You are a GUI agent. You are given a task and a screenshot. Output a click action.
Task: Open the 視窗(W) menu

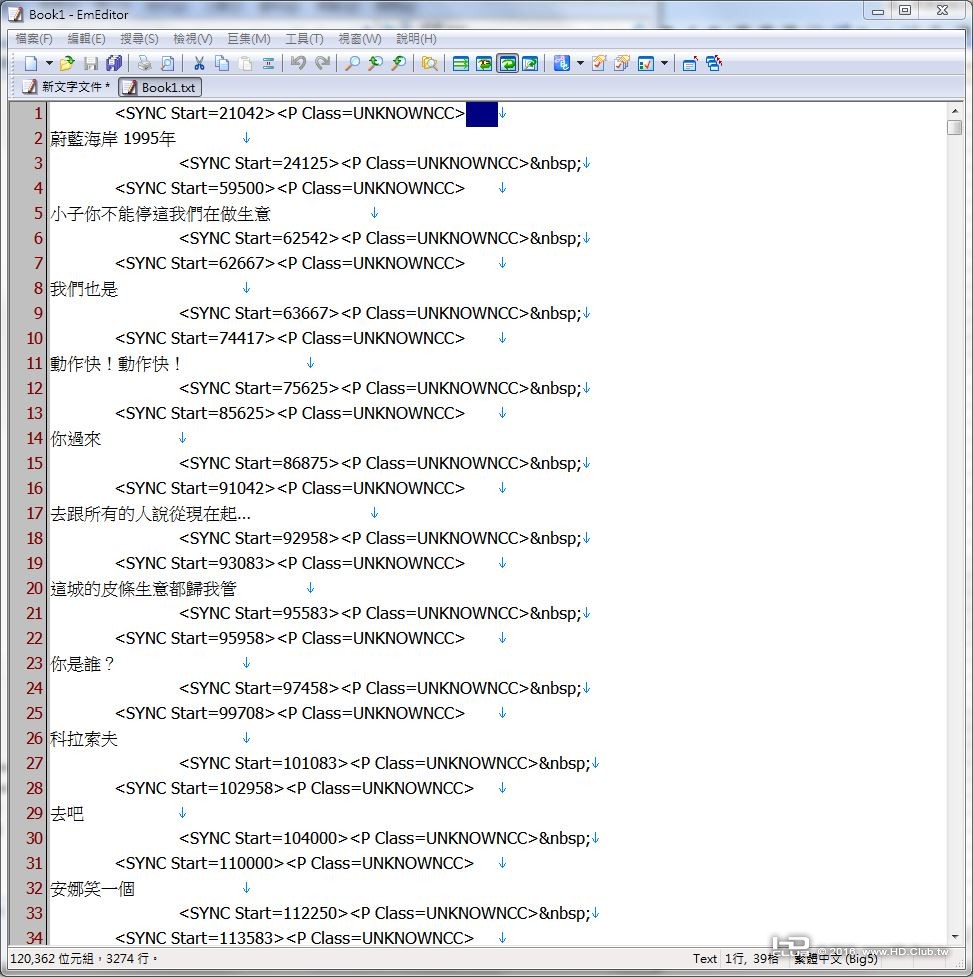(x=359, y=39)
